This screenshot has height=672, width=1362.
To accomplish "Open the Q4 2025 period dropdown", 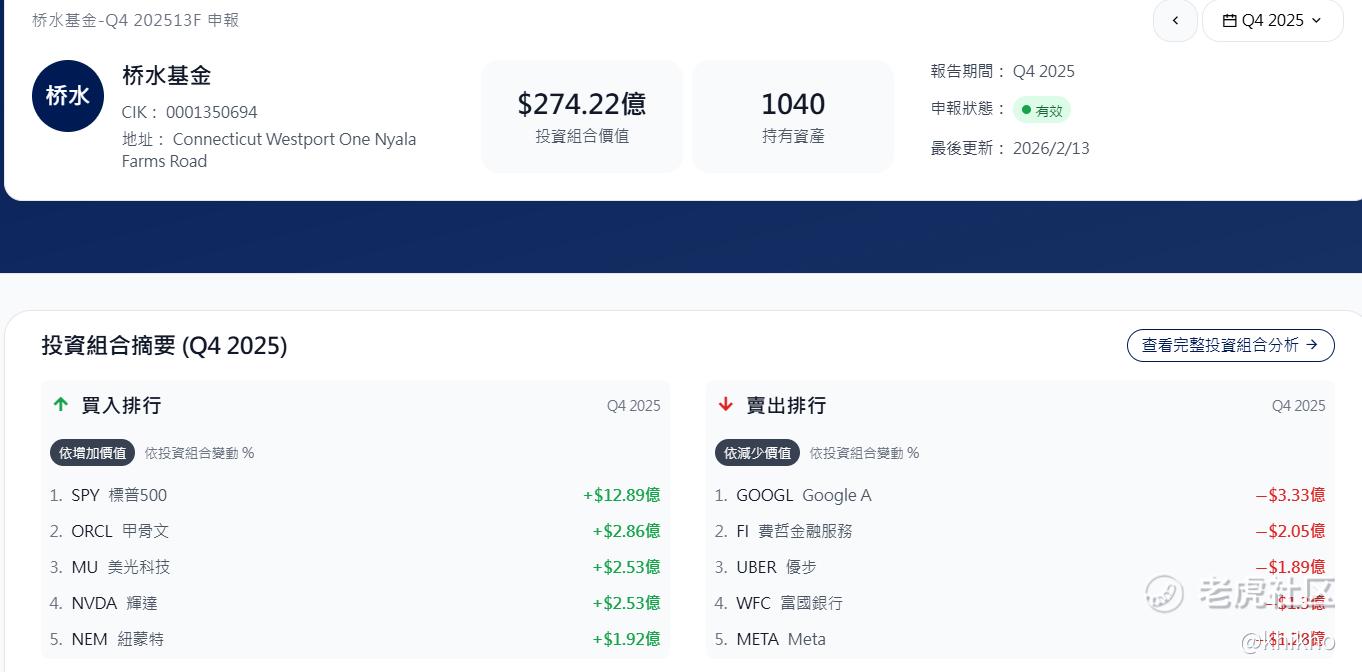I will [x=1272, y=20].
